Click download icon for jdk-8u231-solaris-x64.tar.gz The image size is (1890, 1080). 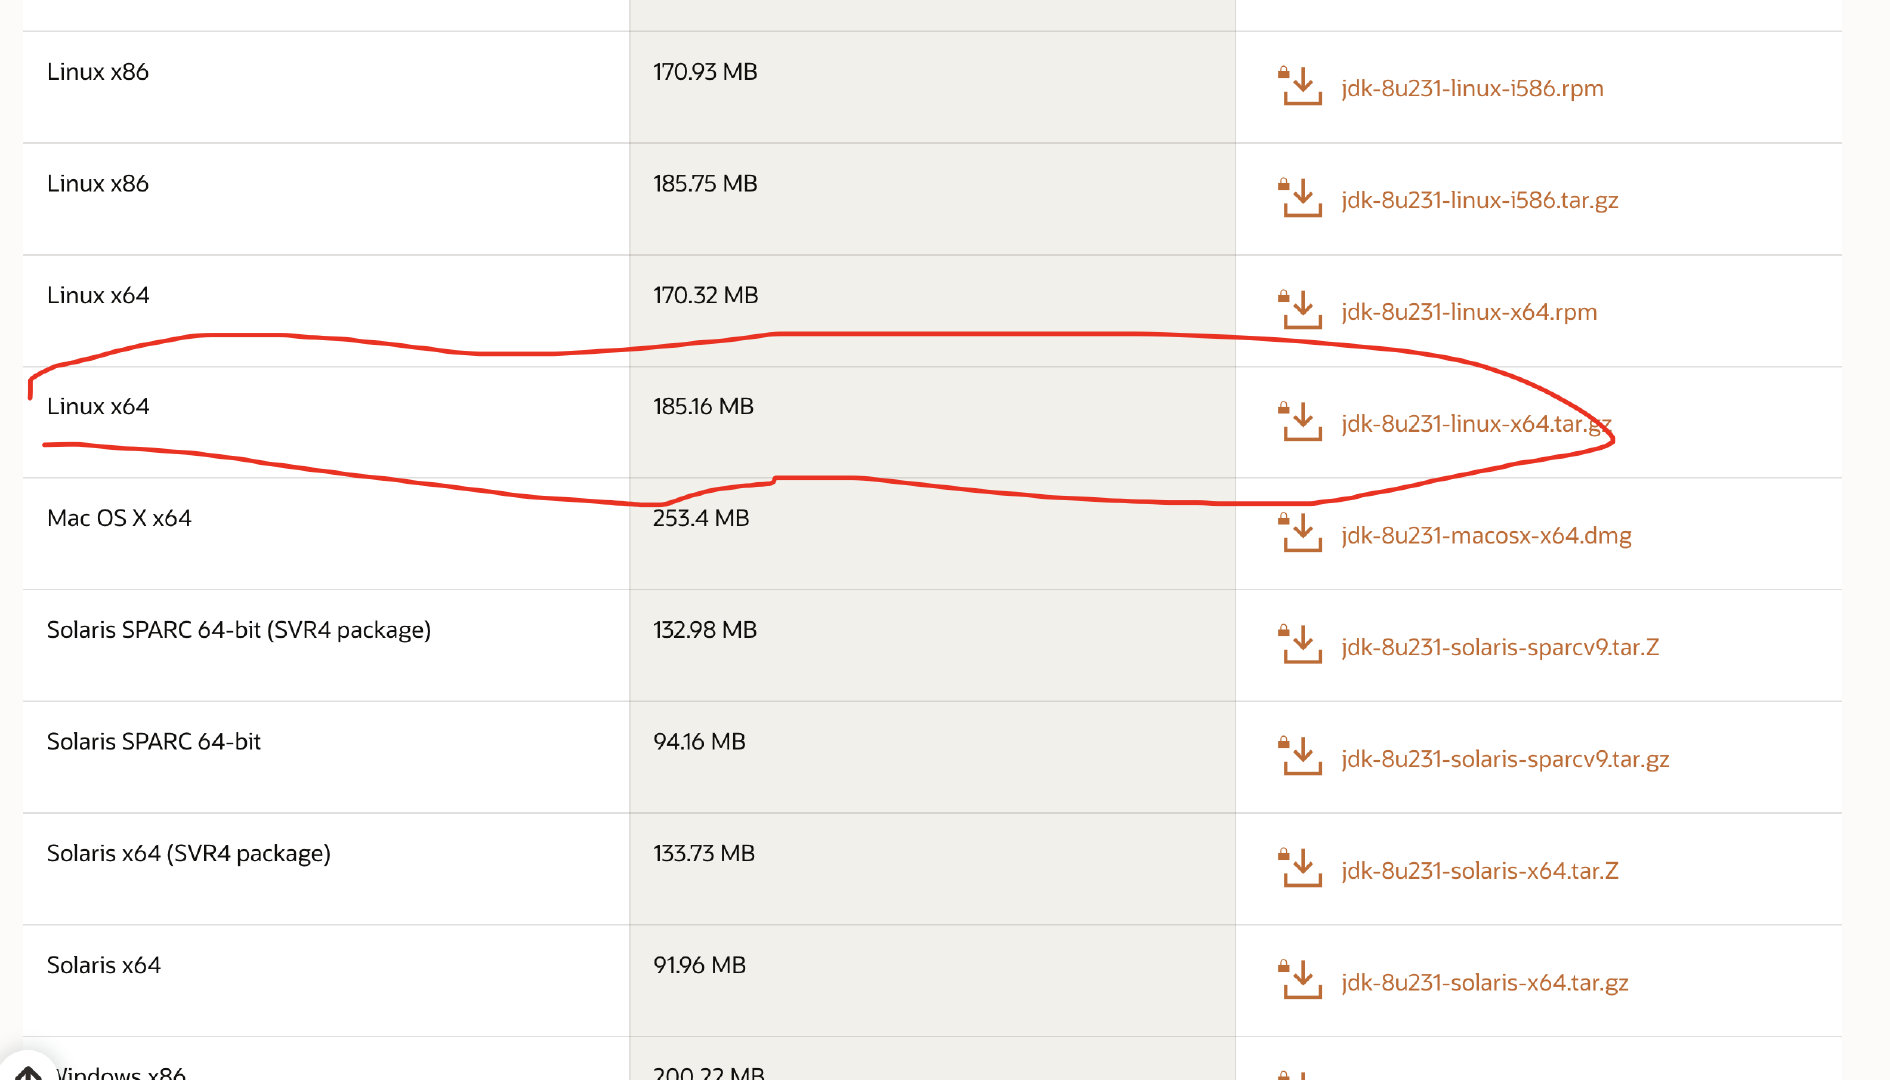(1300, 980)
